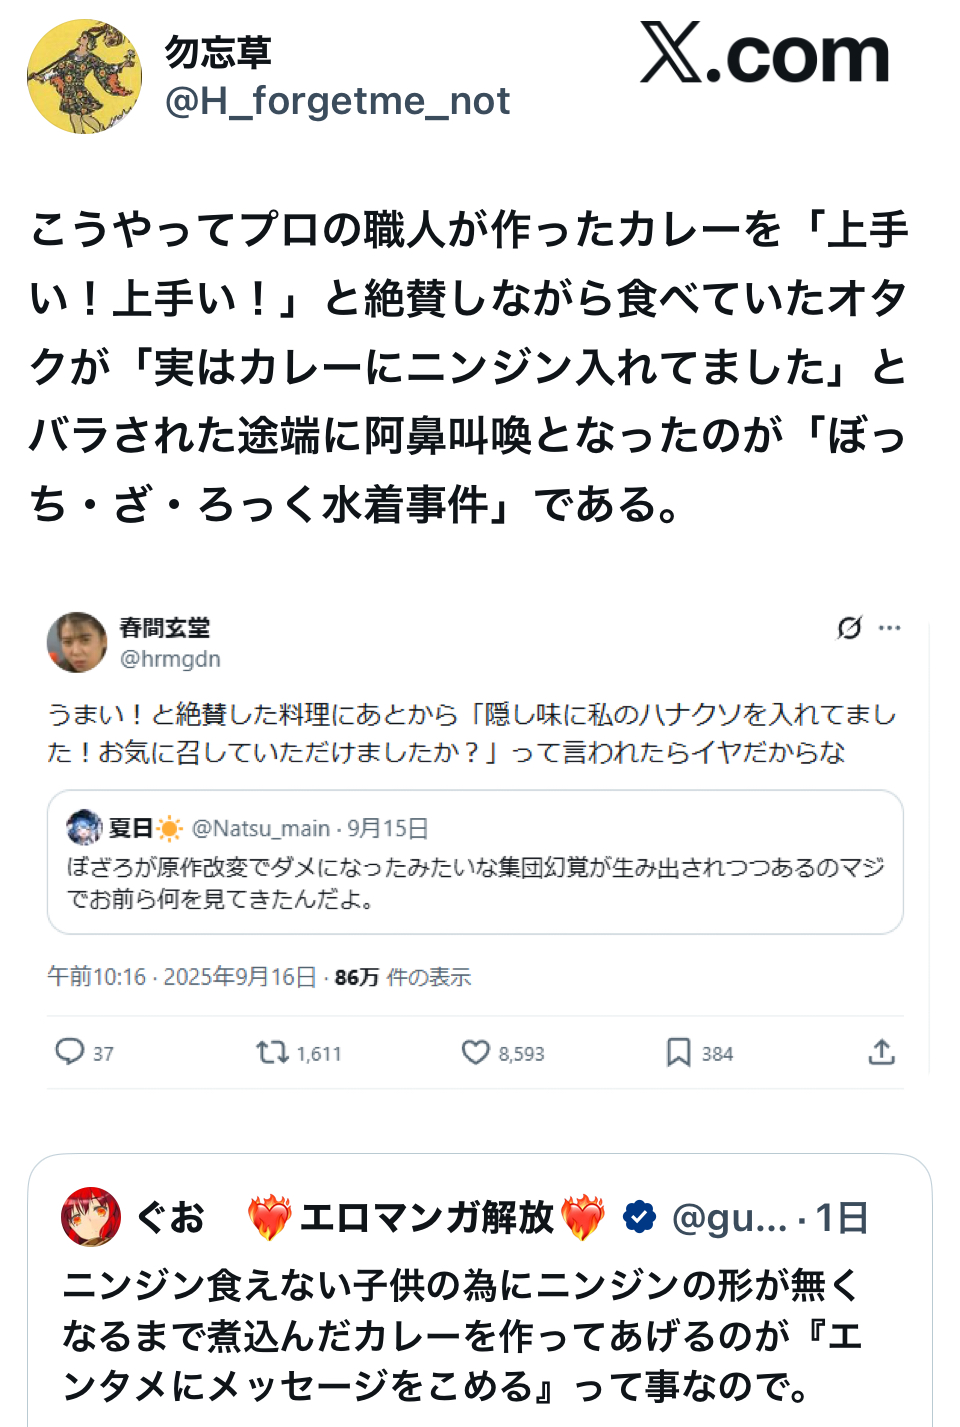Click the X.com logo
Image resolution: width=960 pixels, height=1427 pixels.
pyautogui.click(x=764, y=54)
